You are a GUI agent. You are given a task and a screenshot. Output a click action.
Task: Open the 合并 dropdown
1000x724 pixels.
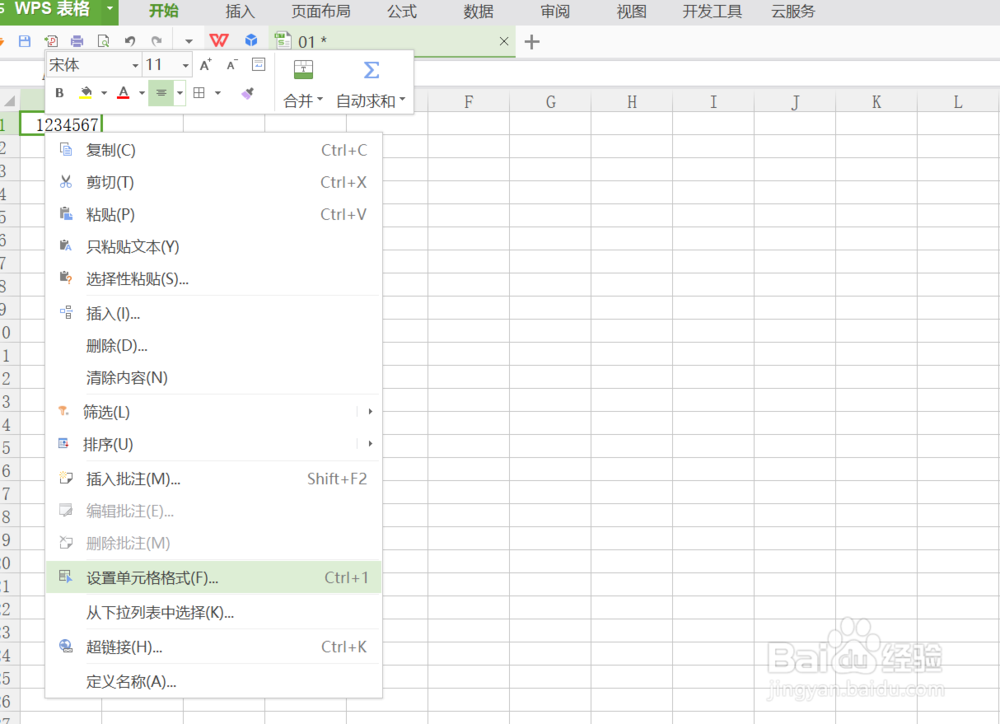(x=304, y=101)
